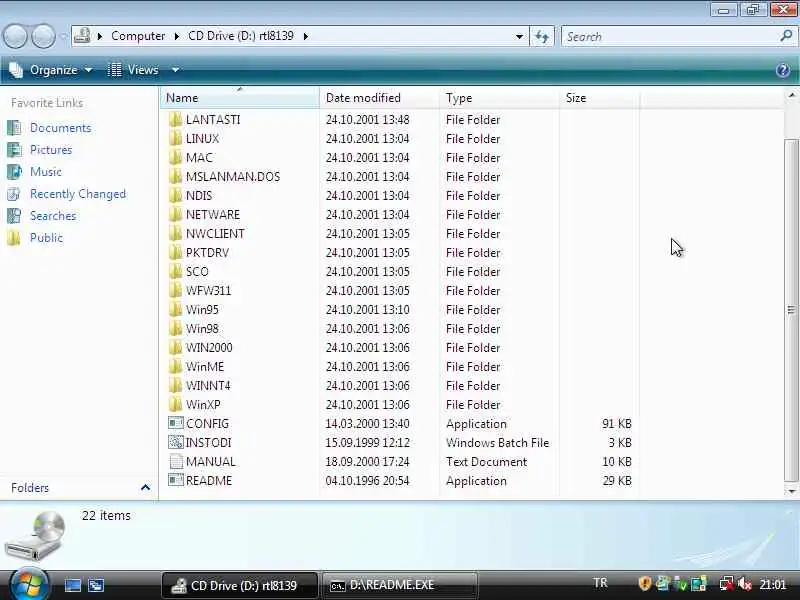Click the muted volume tray icon

click(x=745, y=583)
